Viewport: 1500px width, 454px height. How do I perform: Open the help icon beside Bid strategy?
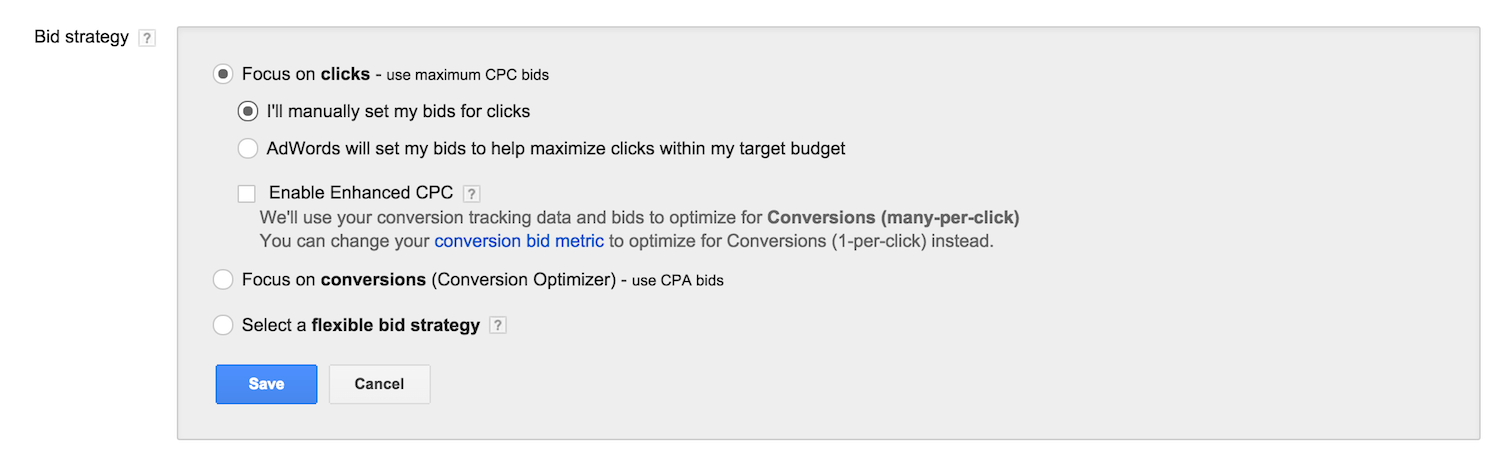point(147,38)
